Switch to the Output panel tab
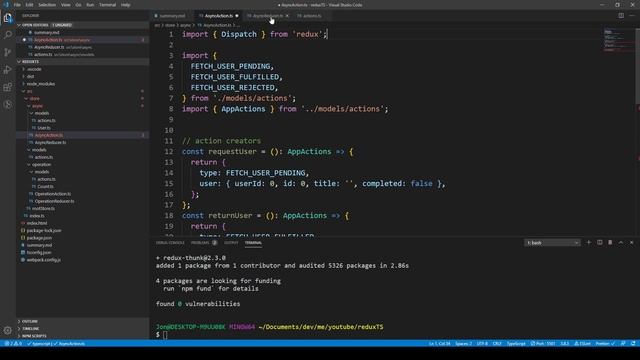 point(231,243)
